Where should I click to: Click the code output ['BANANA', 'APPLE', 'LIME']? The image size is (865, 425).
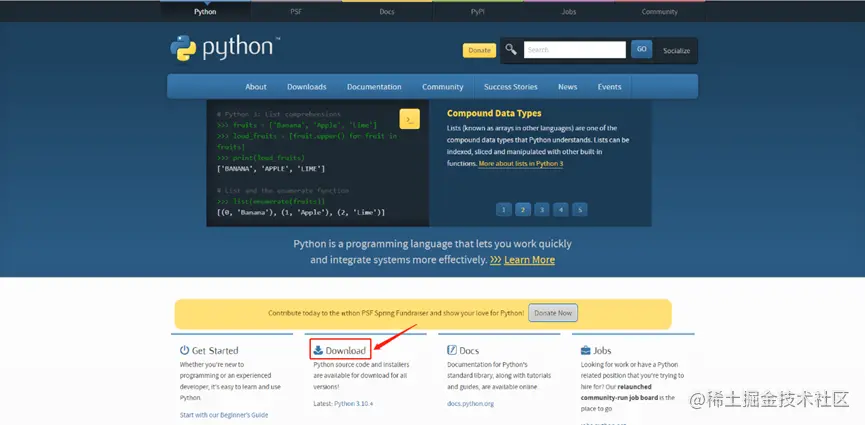pos(271,169)
